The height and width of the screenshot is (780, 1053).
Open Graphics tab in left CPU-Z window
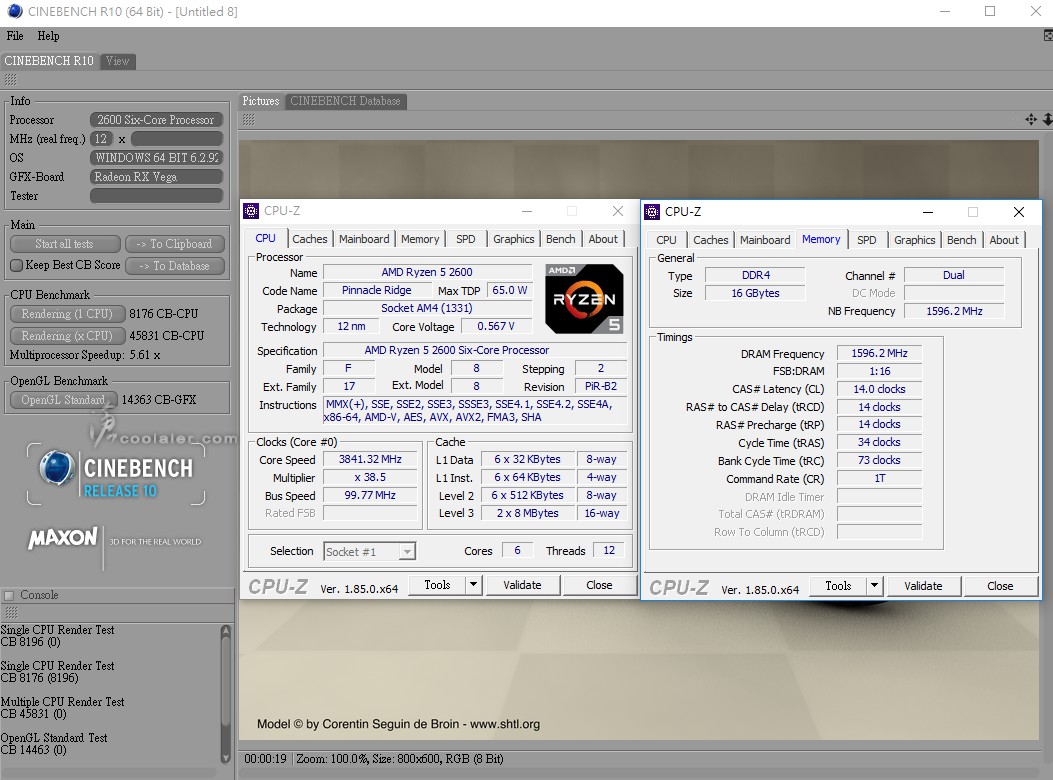point(514,239)
